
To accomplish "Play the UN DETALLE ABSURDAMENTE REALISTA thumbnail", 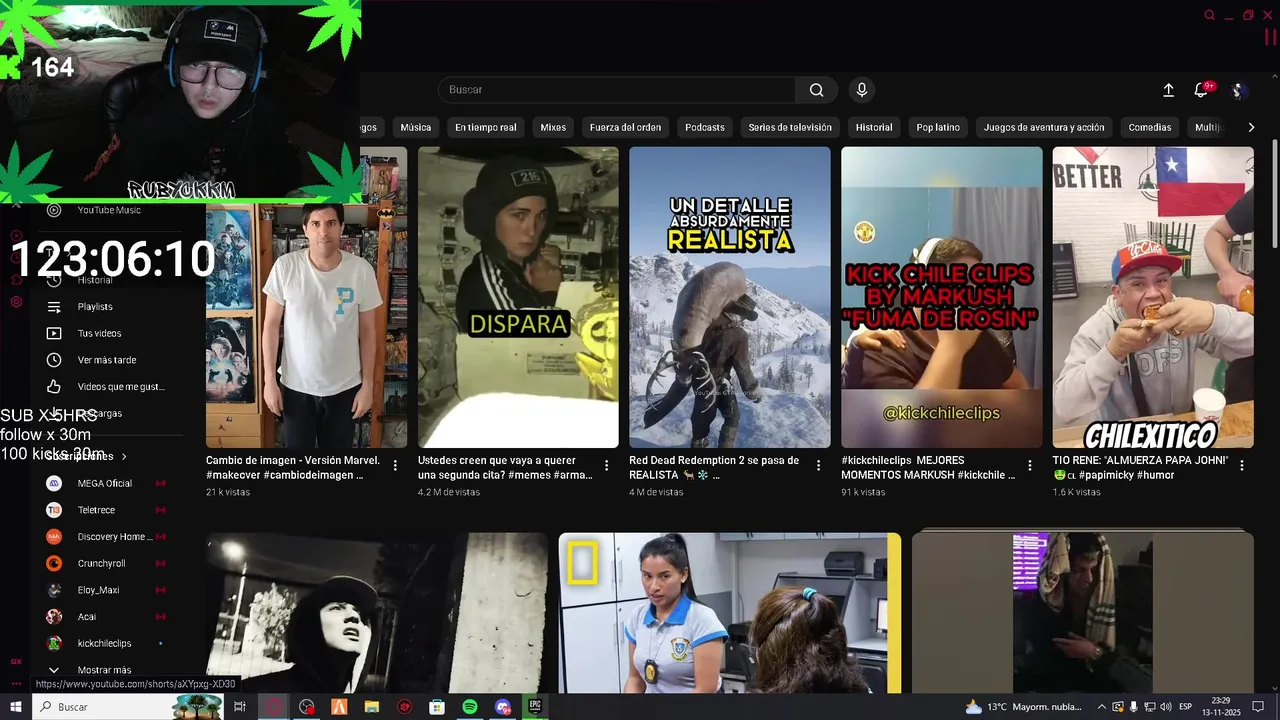I will (x=730, y=297).
